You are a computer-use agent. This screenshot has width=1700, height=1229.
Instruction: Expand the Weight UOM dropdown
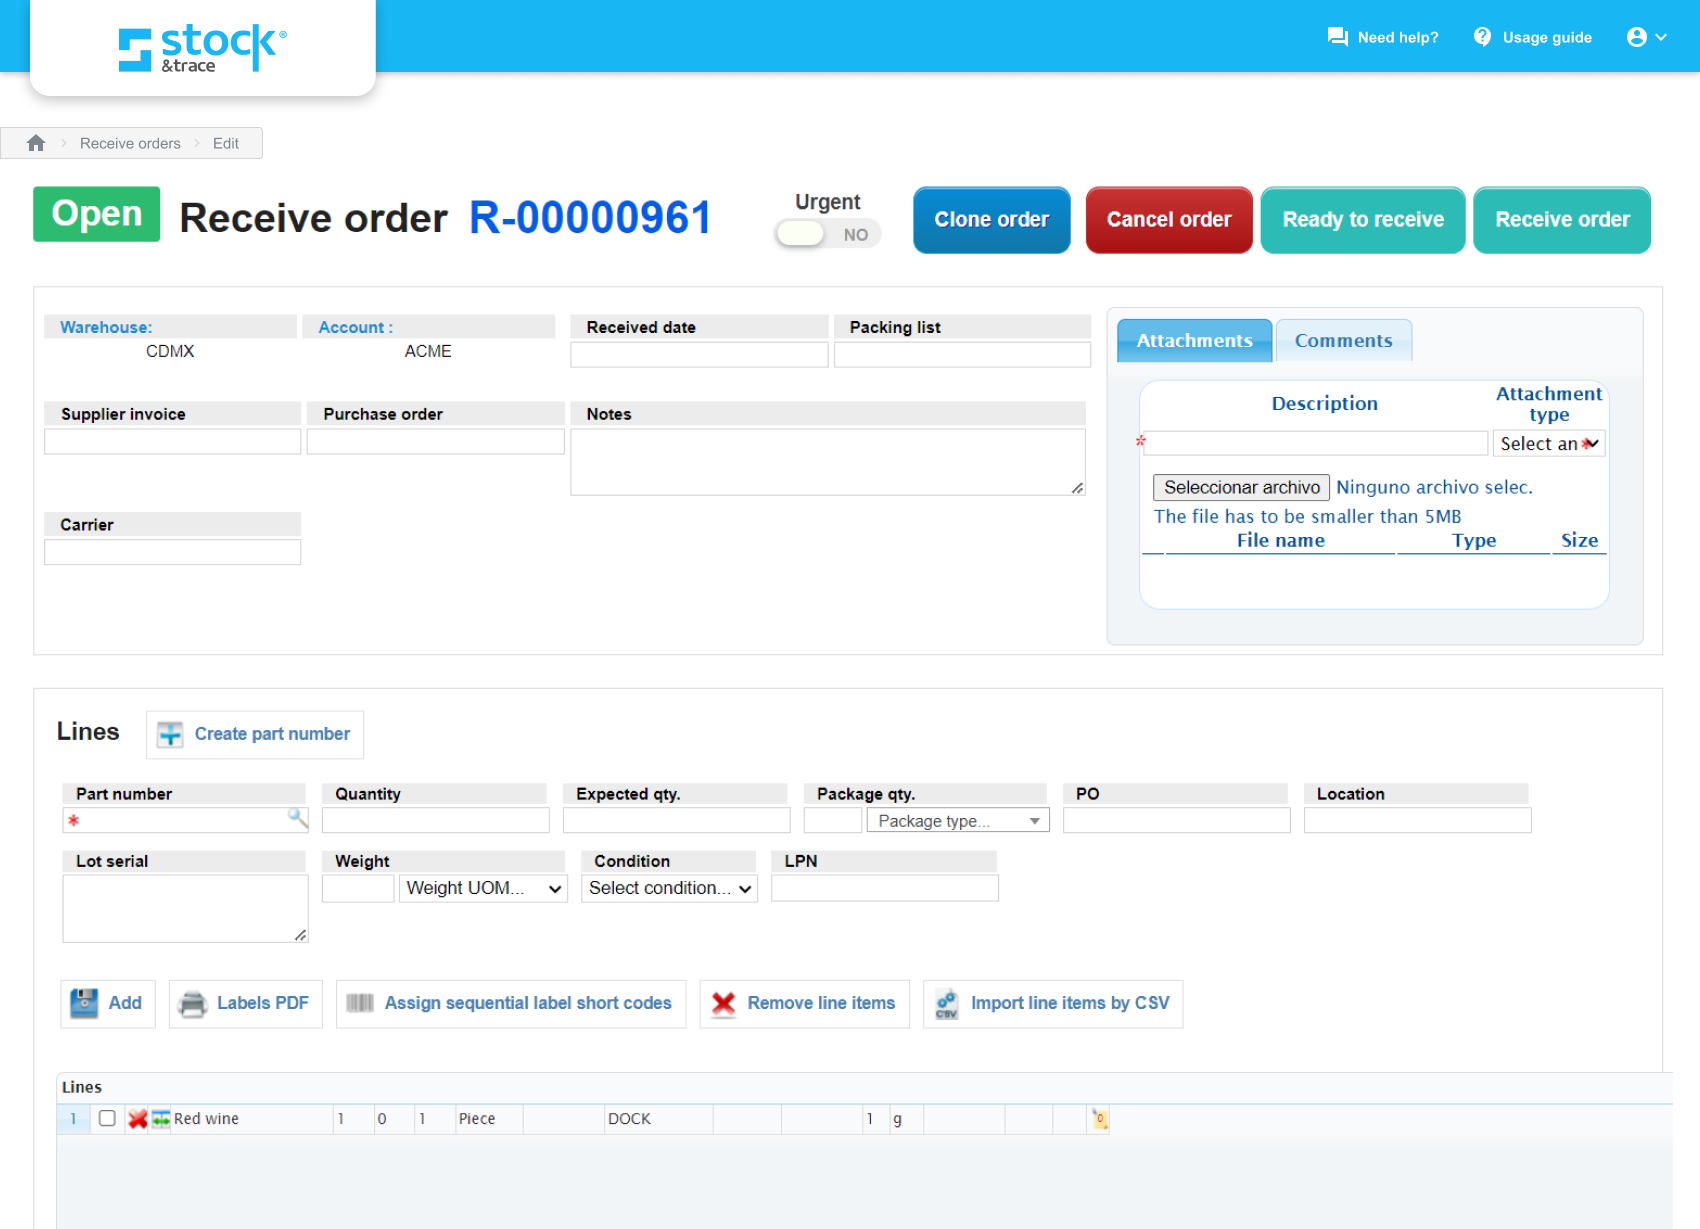click(483, 888)
